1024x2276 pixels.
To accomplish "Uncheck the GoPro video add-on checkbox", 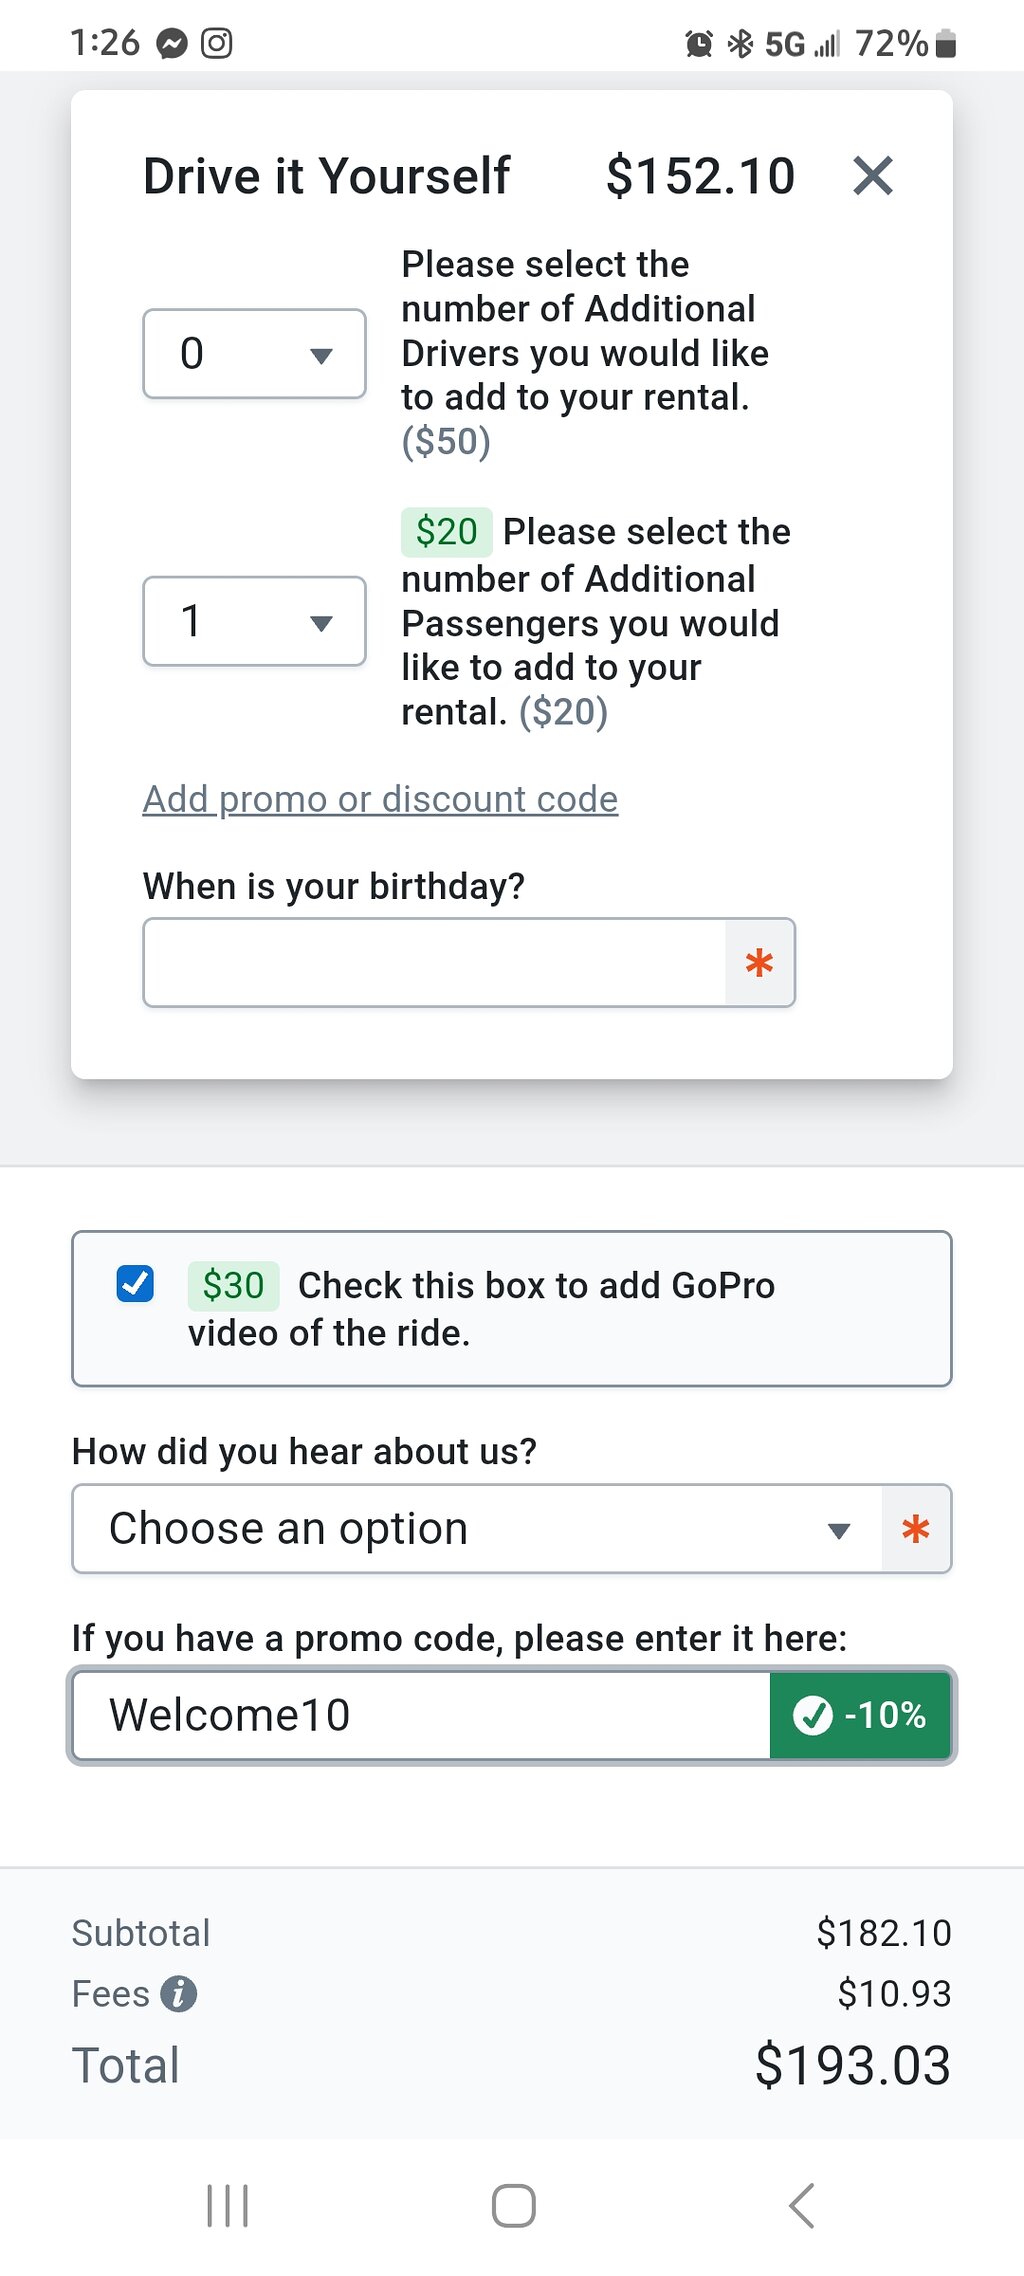I will 135,1284.
